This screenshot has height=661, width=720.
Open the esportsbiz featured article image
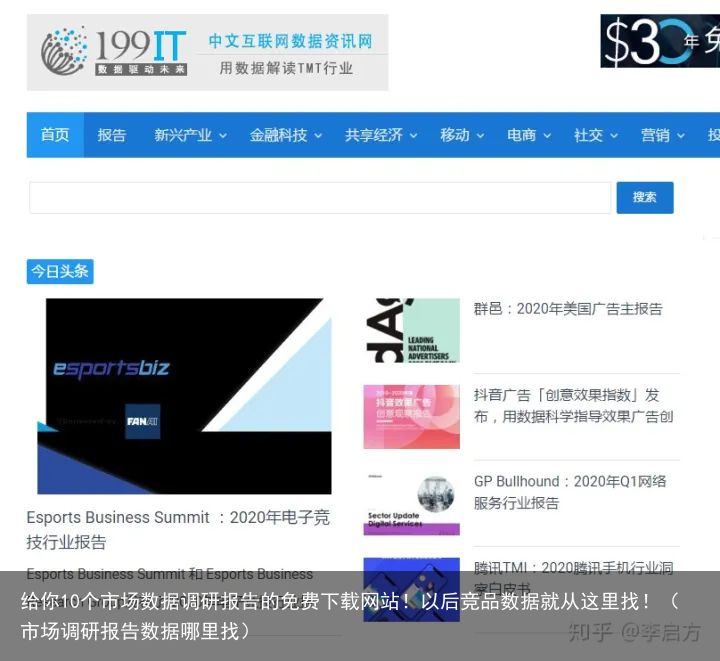pyautogui.click(x=184, y=396)
